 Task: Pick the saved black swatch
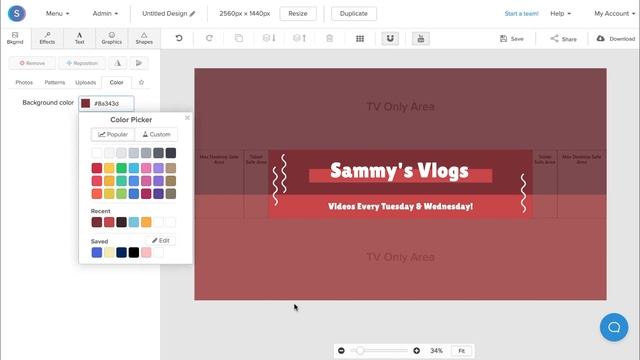click(x=133, y=252)
